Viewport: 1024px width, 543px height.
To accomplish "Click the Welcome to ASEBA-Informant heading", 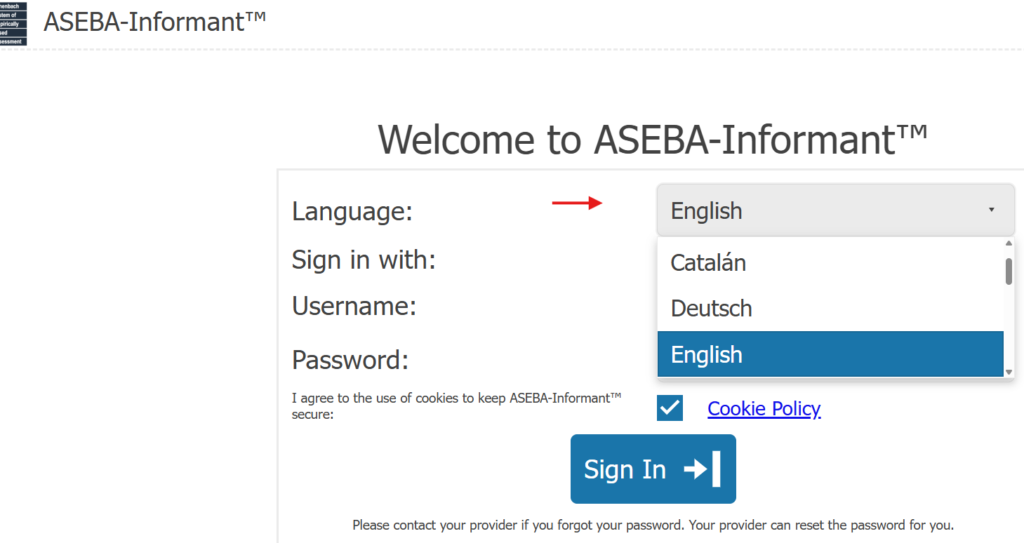I will pos(652,139).
